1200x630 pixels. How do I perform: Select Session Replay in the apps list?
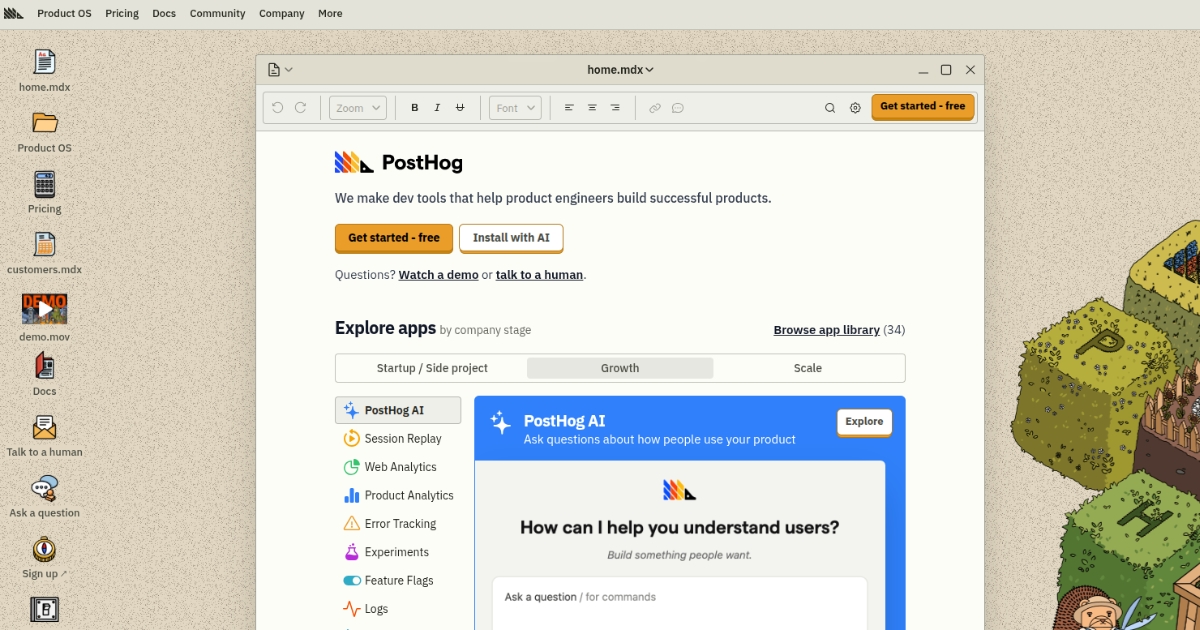(402, 439)
